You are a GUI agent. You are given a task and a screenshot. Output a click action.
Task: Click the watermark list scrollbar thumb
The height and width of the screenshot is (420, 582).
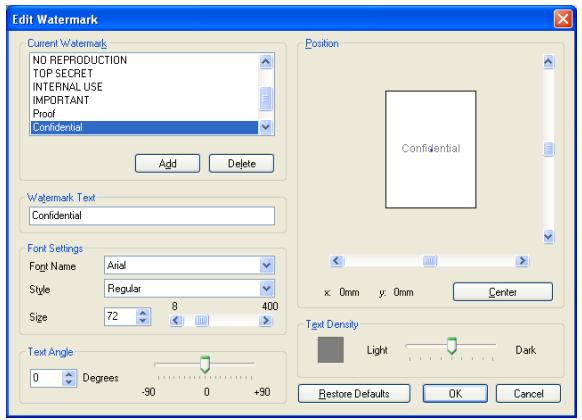point(266,99)
